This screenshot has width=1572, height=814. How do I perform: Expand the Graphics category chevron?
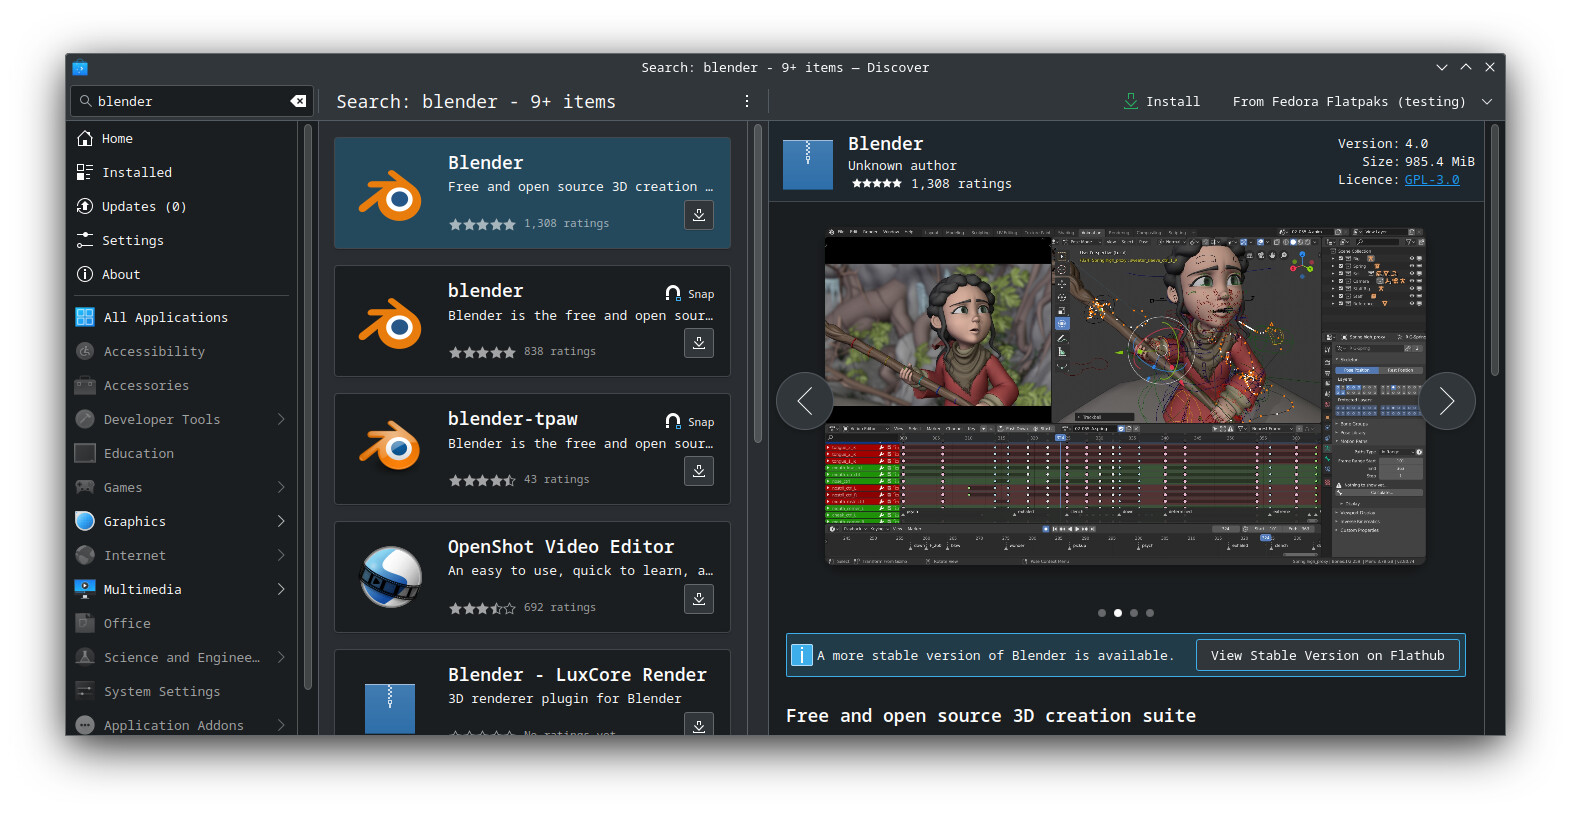pyautogui.click(x=281, y=521)
